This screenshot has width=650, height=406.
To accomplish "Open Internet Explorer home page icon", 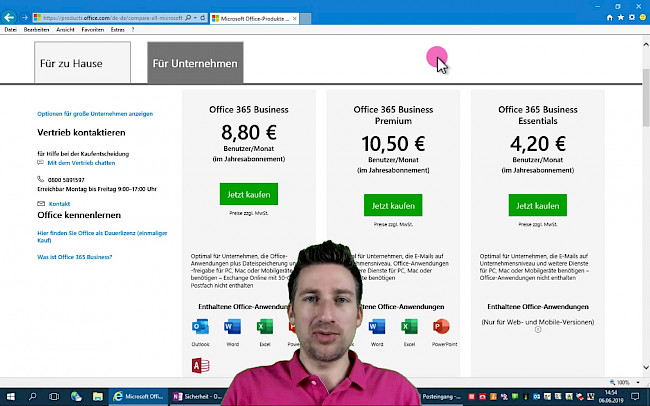I will tap(611, 18).
